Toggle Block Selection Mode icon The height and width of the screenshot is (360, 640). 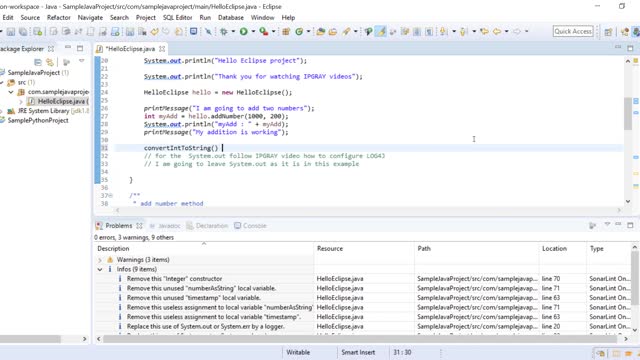(417, 31)
